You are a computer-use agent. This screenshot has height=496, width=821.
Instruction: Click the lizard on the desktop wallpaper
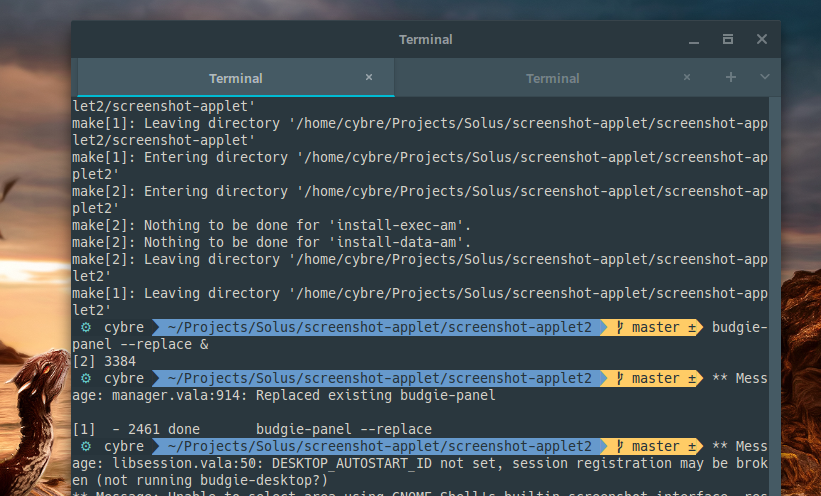point(39,414)
